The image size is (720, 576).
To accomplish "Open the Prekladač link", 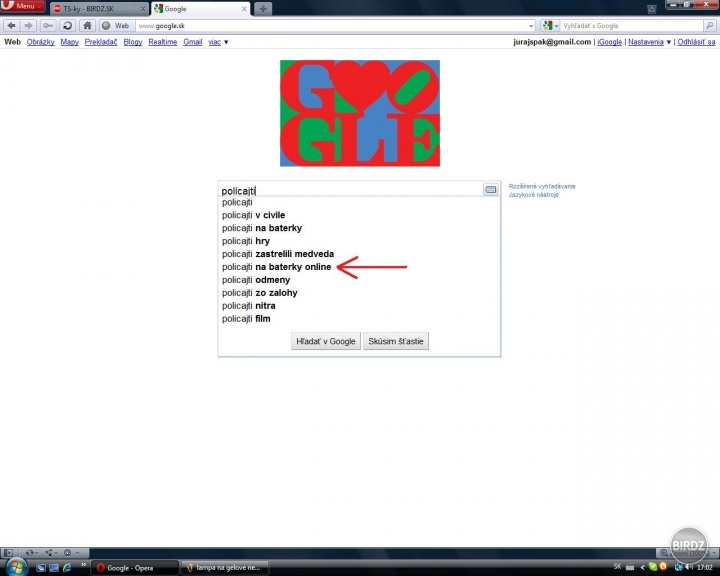I will 101,42.
